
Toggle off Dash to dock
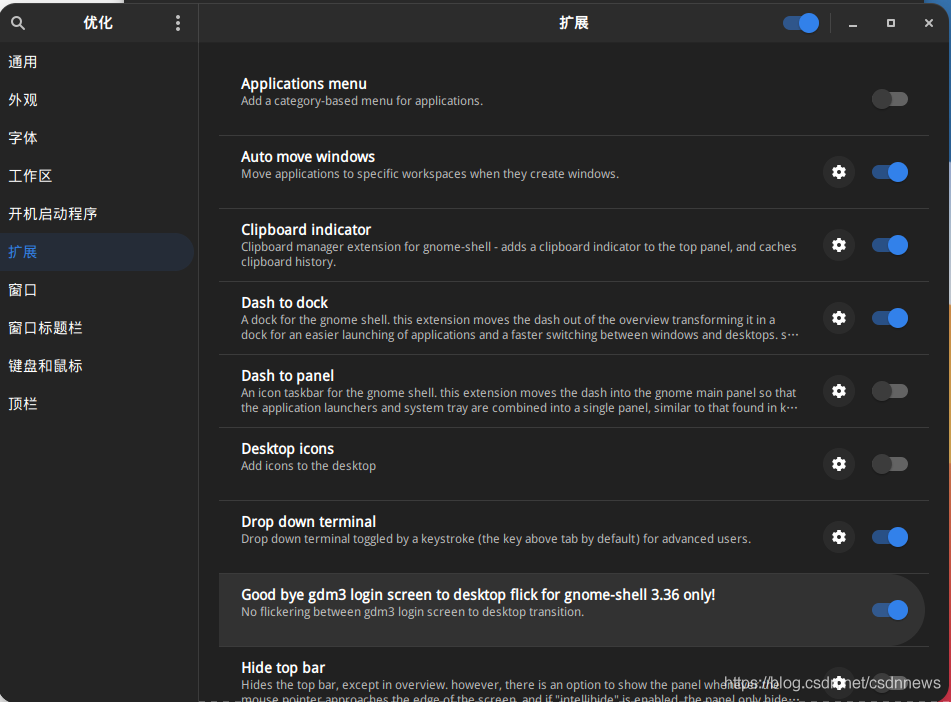coord(889,318)
